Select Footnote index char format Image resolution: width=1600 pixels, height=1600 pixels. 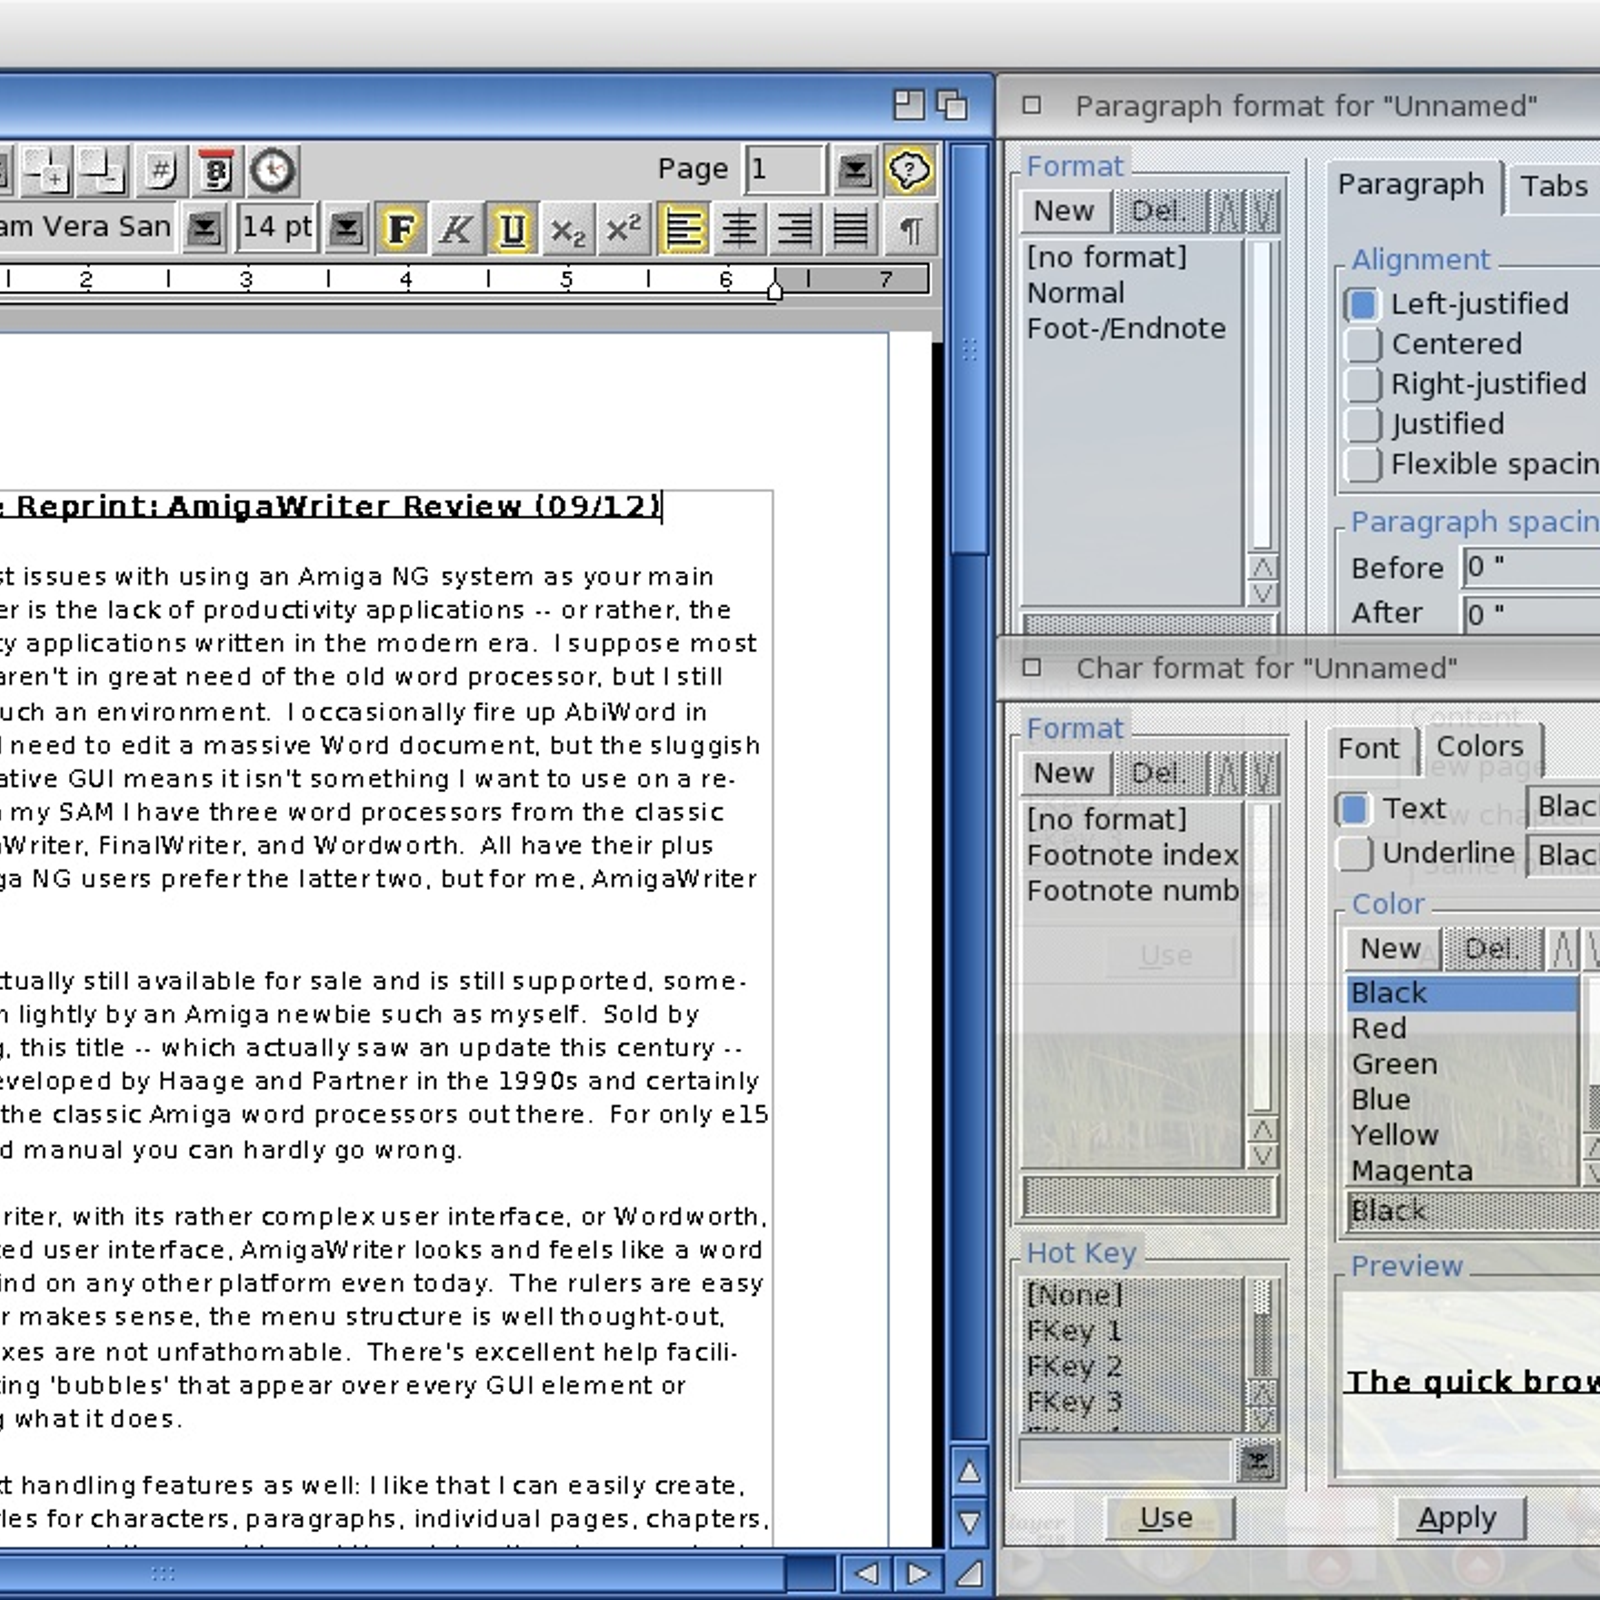(1132, 855)
